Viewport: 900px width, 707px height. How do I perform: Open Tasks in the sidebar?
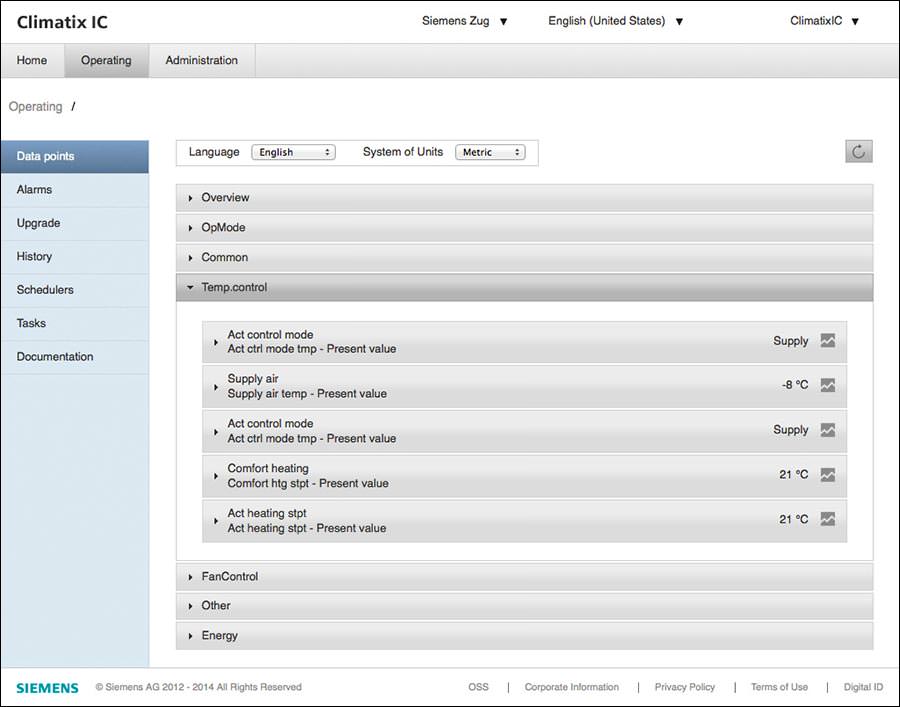pyautogui.click(x=75, y=323)
